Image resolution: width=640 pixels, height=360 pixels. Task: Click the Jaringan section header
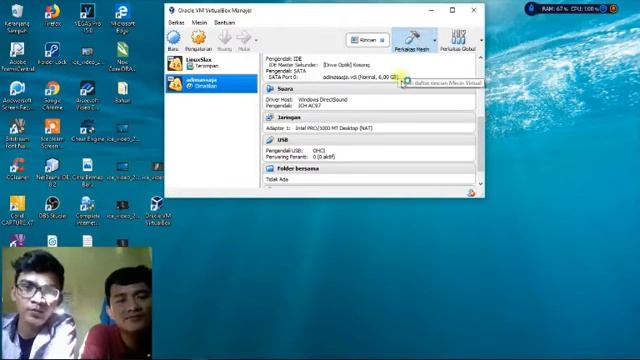tap(369, 117)
